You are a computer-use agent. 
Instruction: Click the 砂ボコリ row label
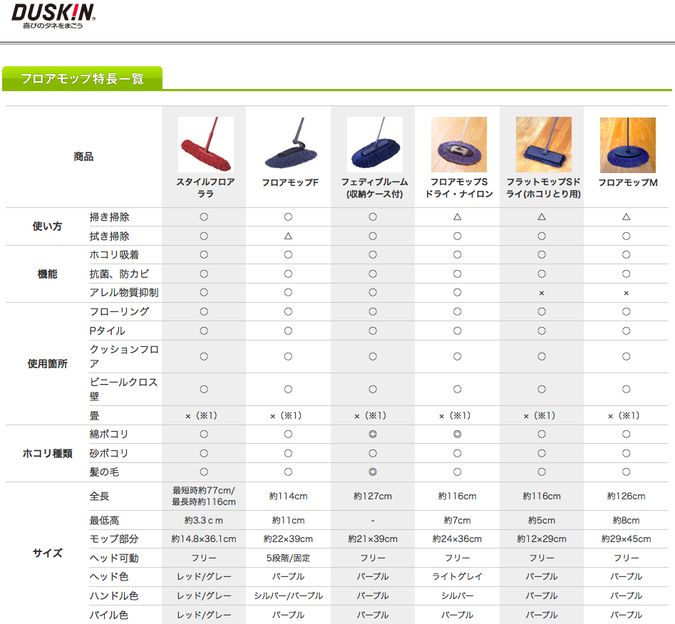pos(109,453)
